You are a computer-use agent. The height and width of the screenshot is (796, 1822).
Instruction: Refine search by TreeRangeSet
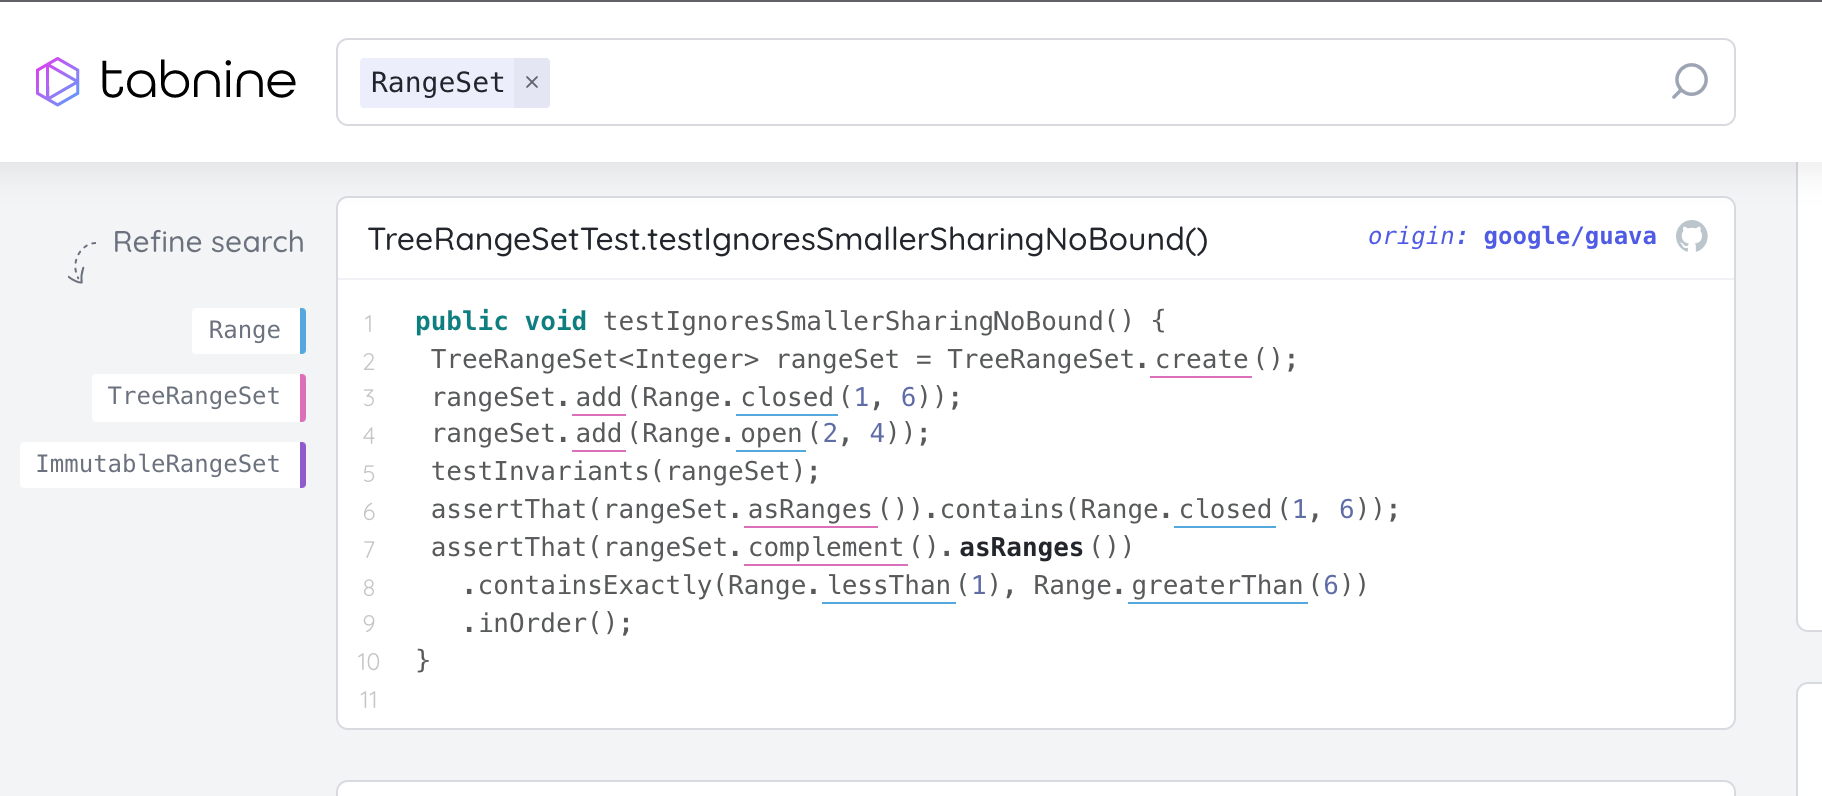pyautogui.click(x=198, y=397)
